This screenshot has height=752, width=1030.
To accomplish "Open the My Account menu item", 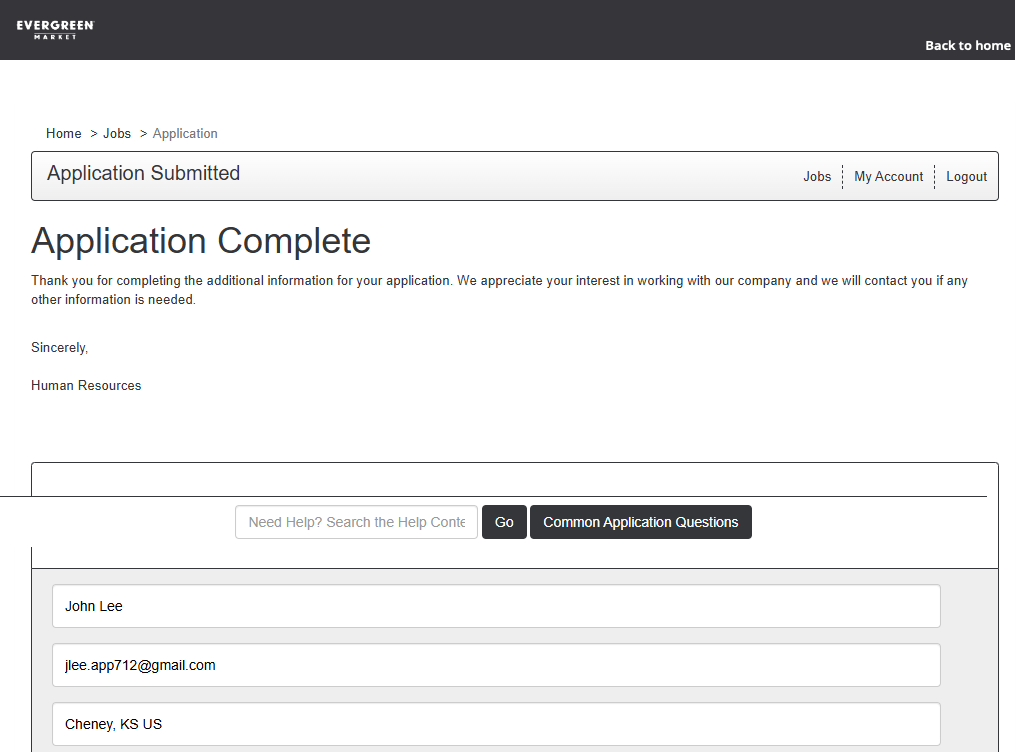I will pos(888,176).
